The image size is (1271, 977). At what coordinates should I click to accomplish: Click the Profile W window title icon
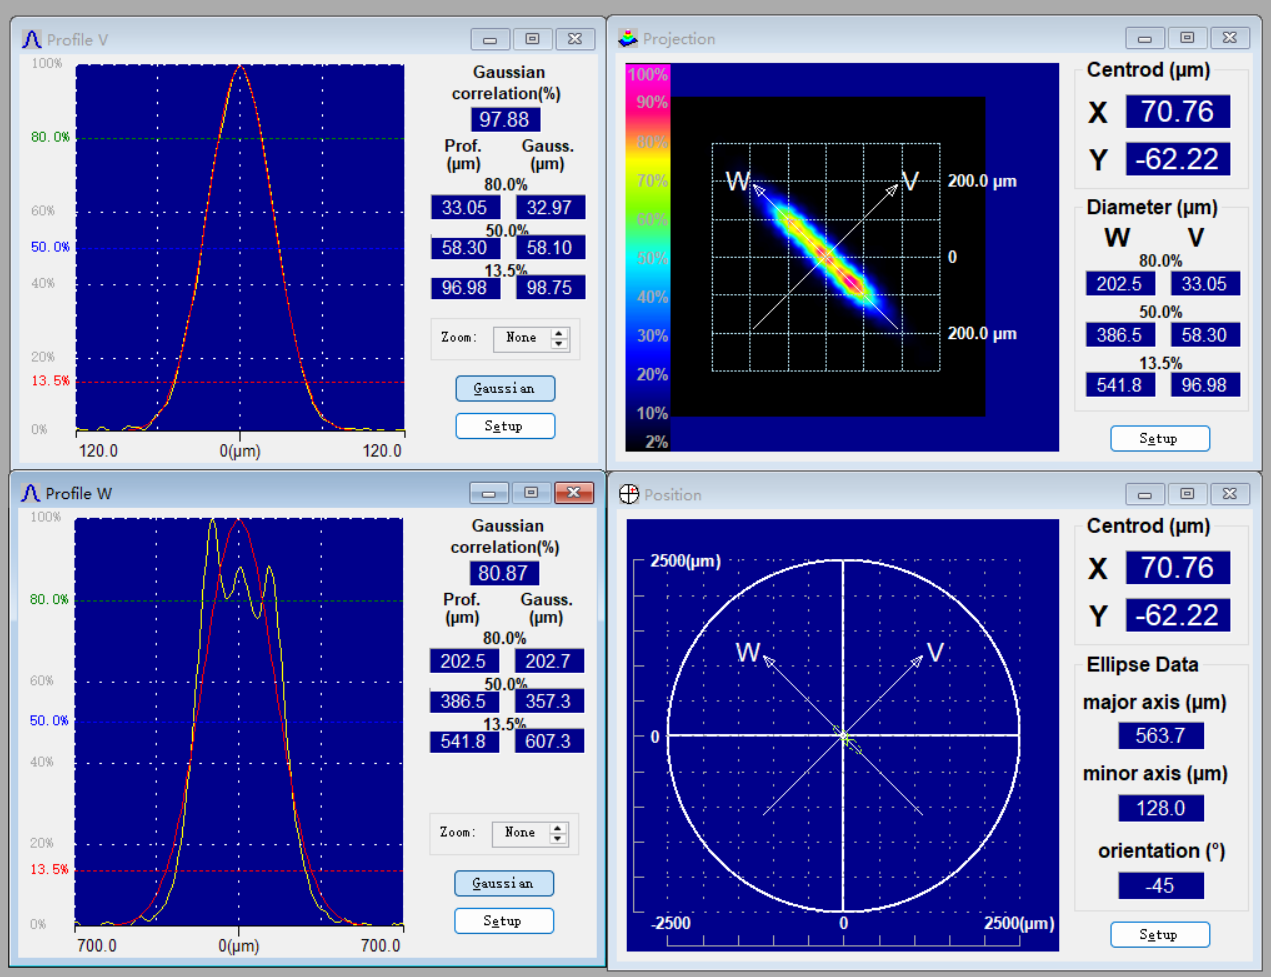[31, 493]
